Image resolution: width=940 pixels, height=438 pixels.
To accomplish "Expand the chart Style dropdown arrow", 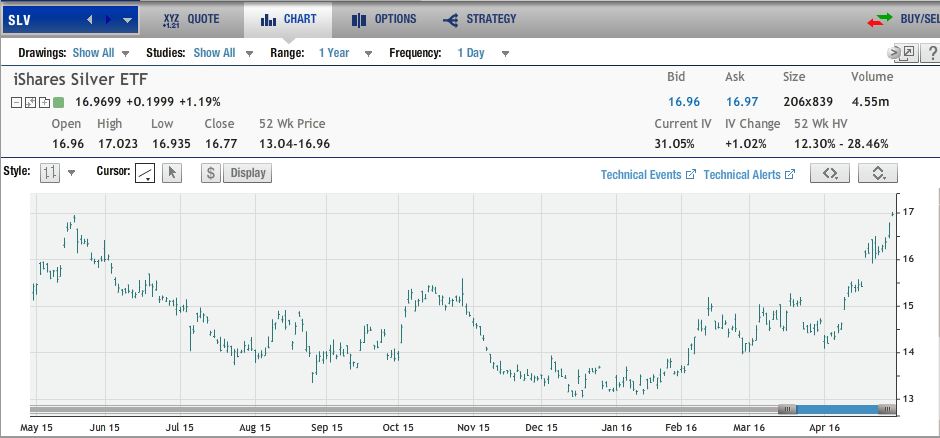I will (72, 173).
